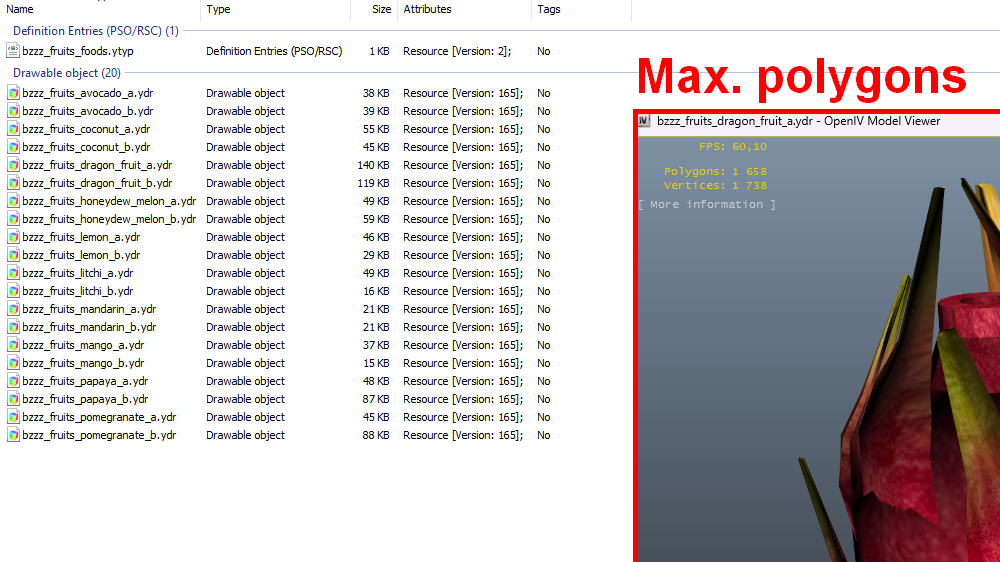Open More information in model viewer
Screen dimensions: 1000x562
(707, 205)
